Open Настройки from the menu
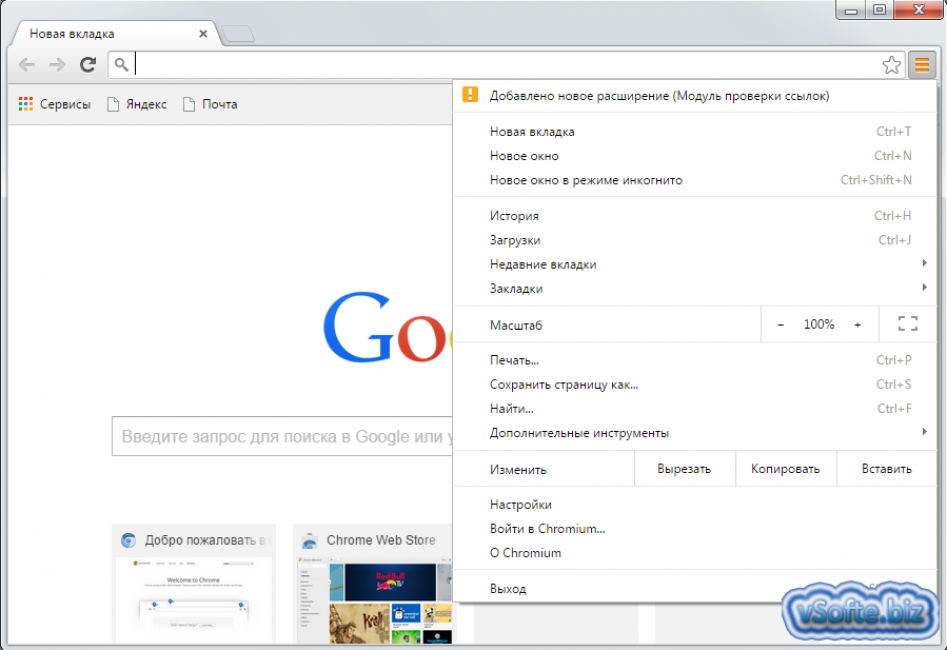This screenshot has width=947, height=650. 695,504
